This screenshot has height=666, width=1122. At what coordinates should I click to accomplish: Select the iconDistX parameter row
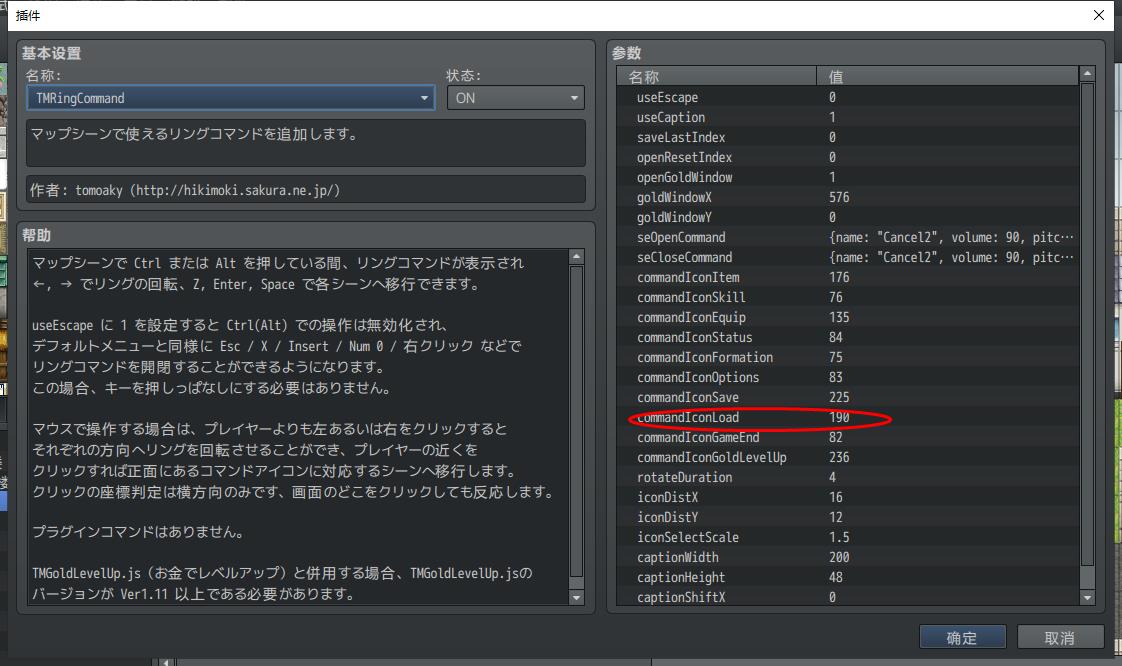click(x=848, y=498)
